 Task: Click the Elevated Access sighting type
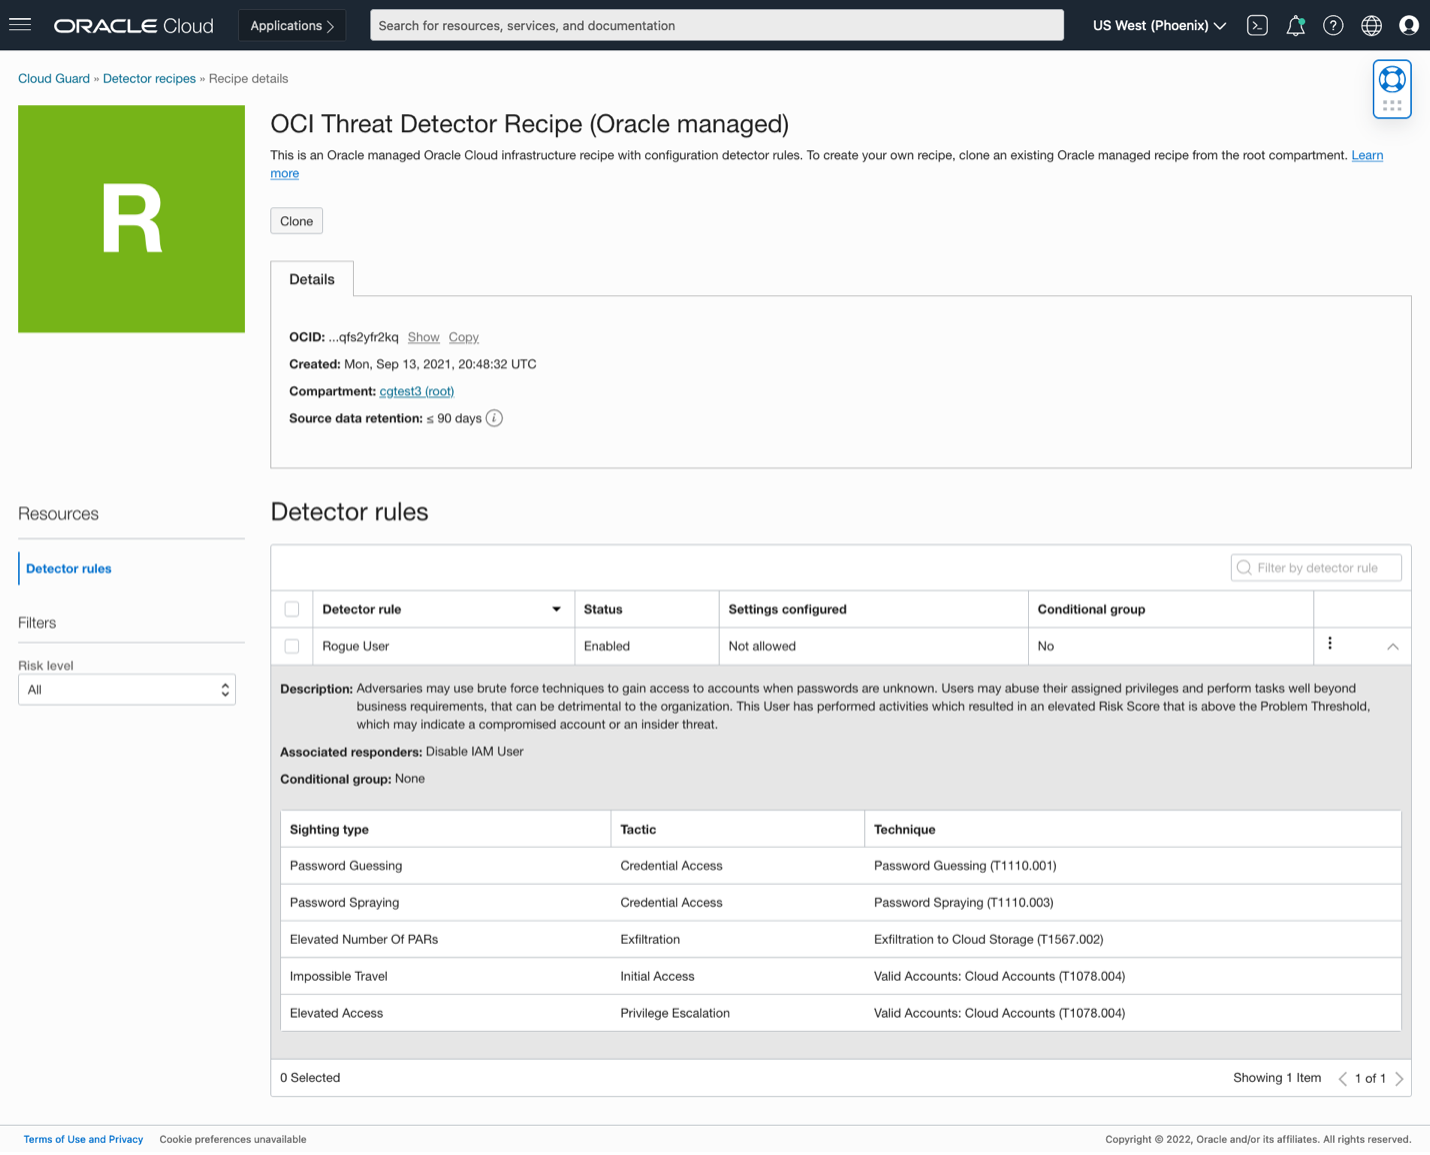(x=336, y=1014)
